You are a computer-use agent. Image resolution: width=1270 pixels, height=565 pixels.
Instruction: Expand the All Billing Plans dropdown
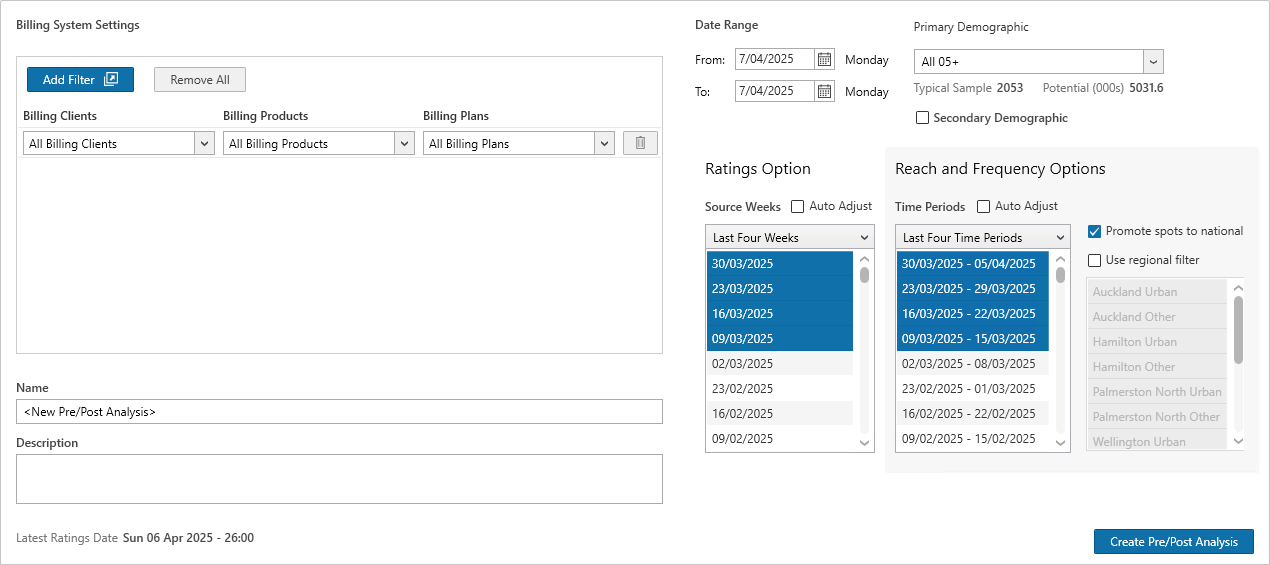[x=605, y=144]
